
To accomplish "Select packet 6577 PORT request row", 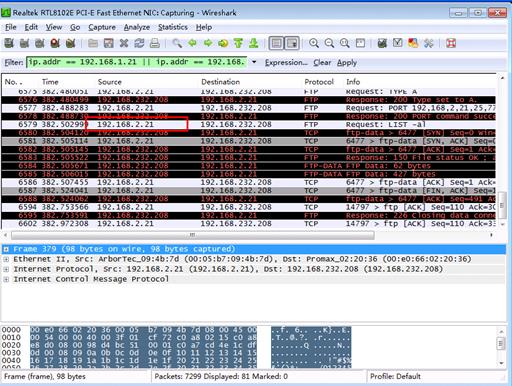I will pyautogui.click(x=248, y=108).
